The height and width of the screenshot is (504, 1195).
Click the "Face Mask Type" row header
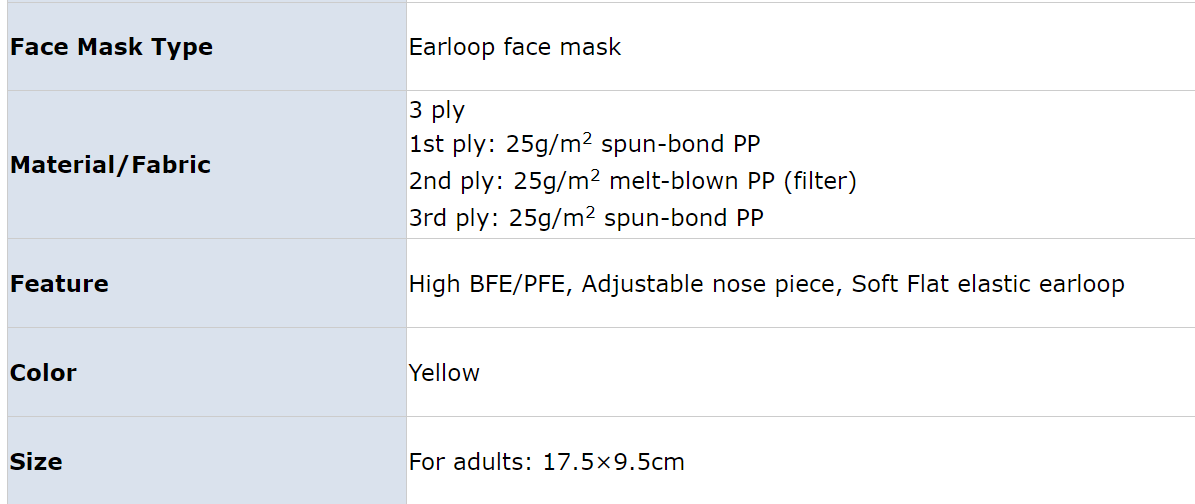pyautogui.click(x=111, y=47)
